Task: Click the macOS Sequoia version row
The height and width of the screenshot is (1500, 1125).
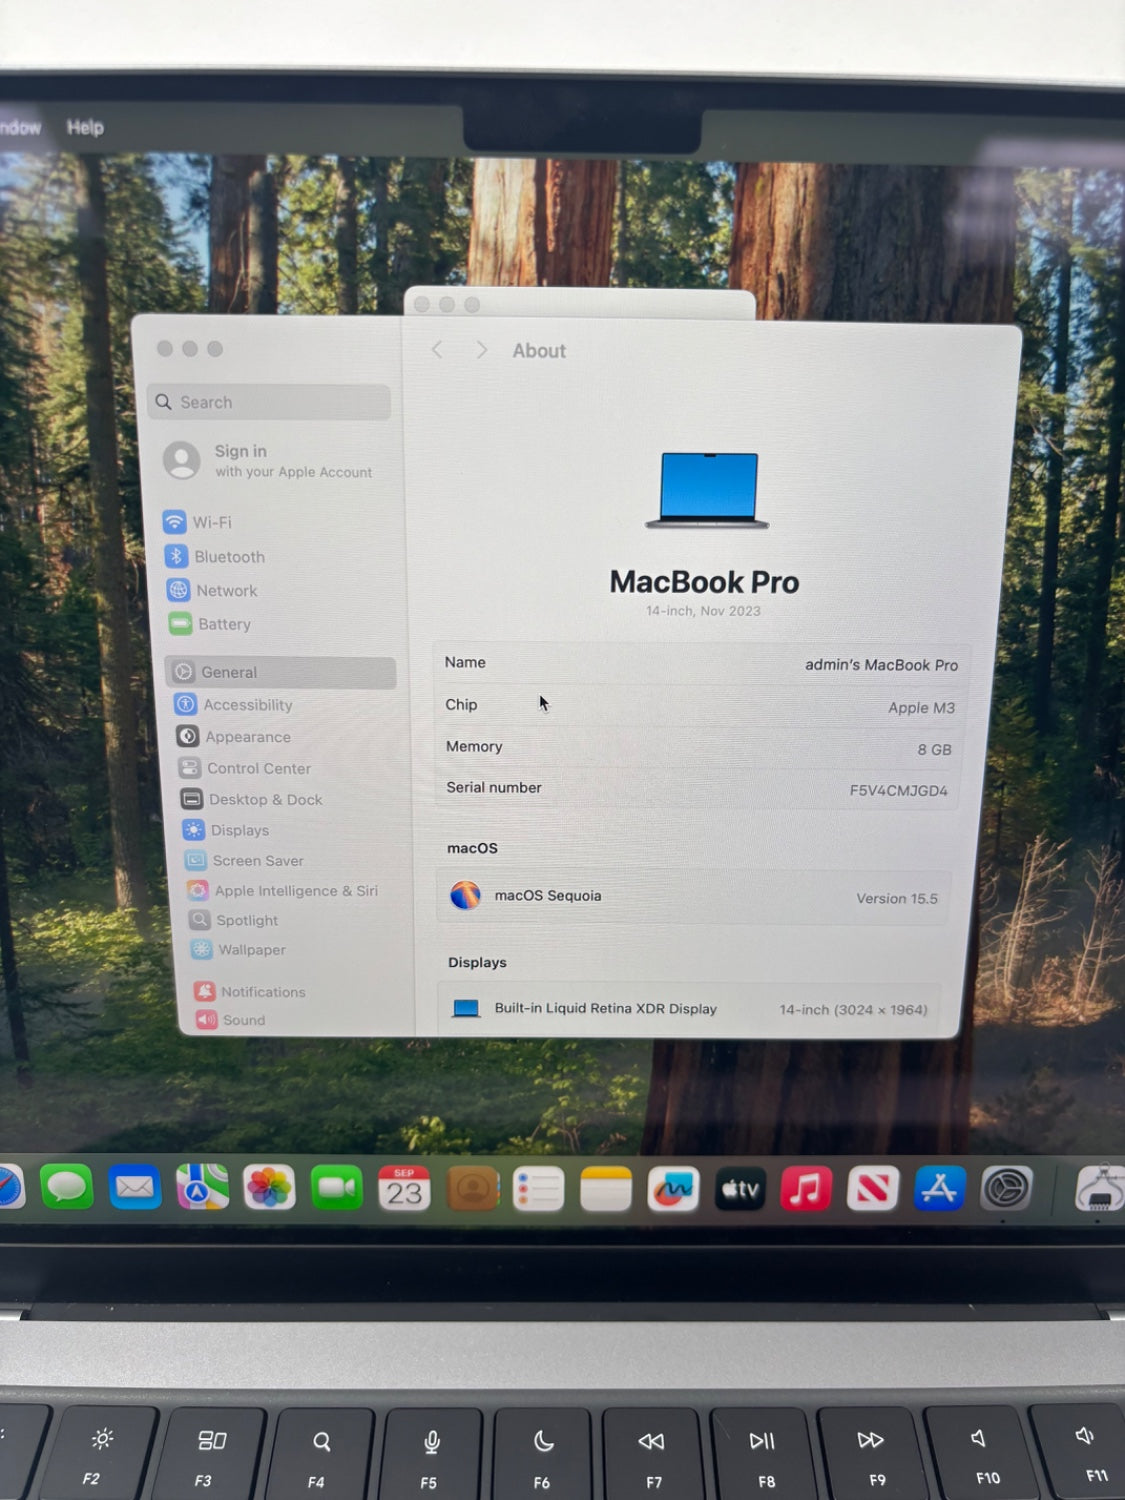Action: [x=695, y=897]
